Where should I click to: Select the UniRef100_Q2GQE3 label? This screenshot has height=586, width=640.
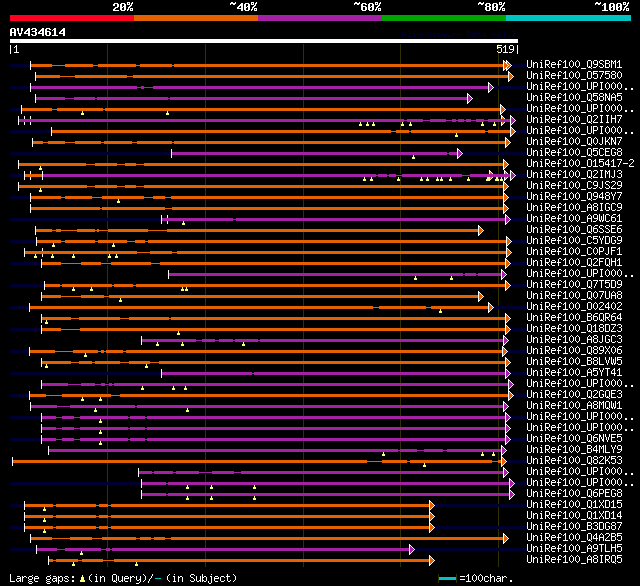pos(574,395)
